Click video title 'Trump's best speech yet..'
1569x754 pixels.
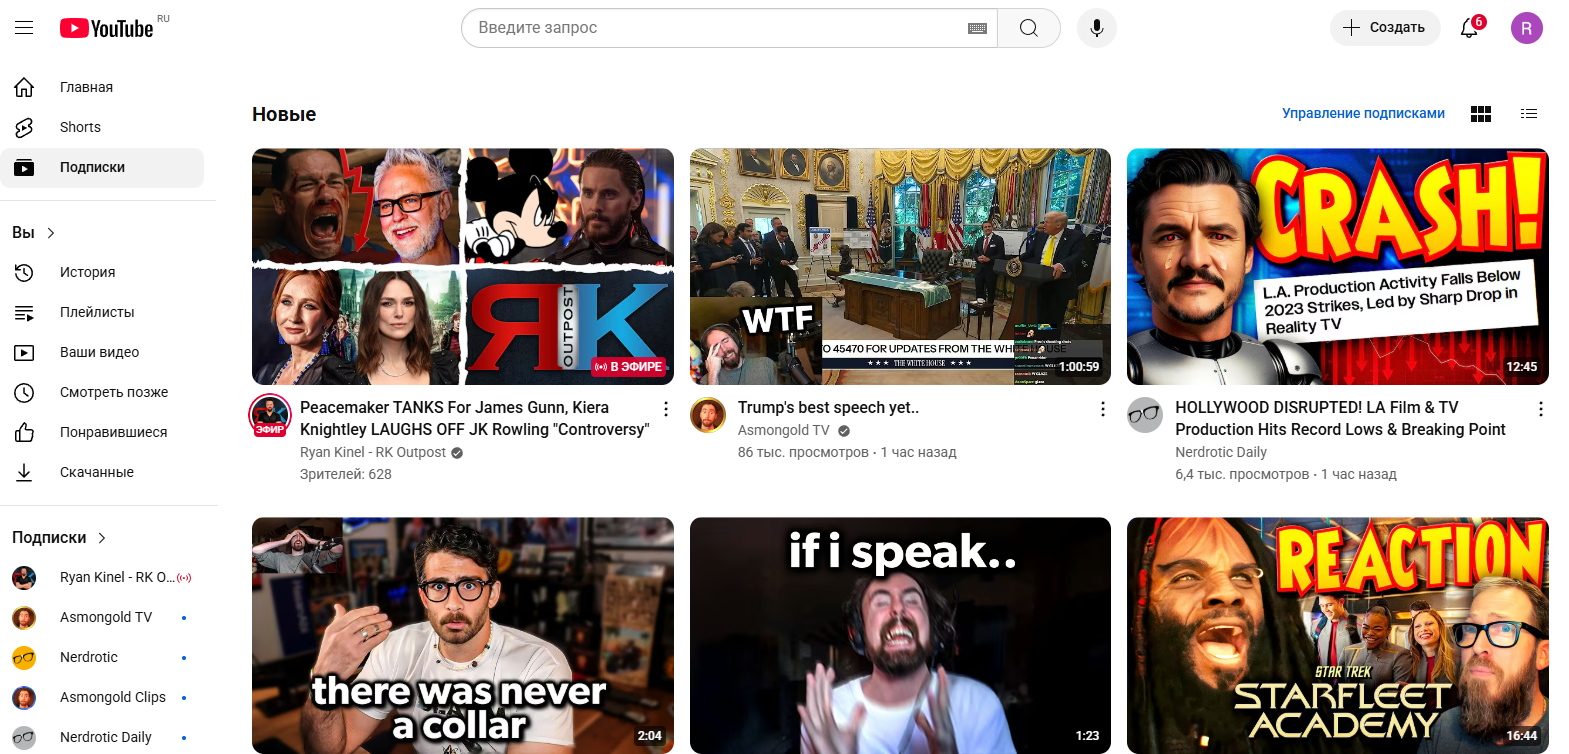pyautogui.click(x=828, y=407)
